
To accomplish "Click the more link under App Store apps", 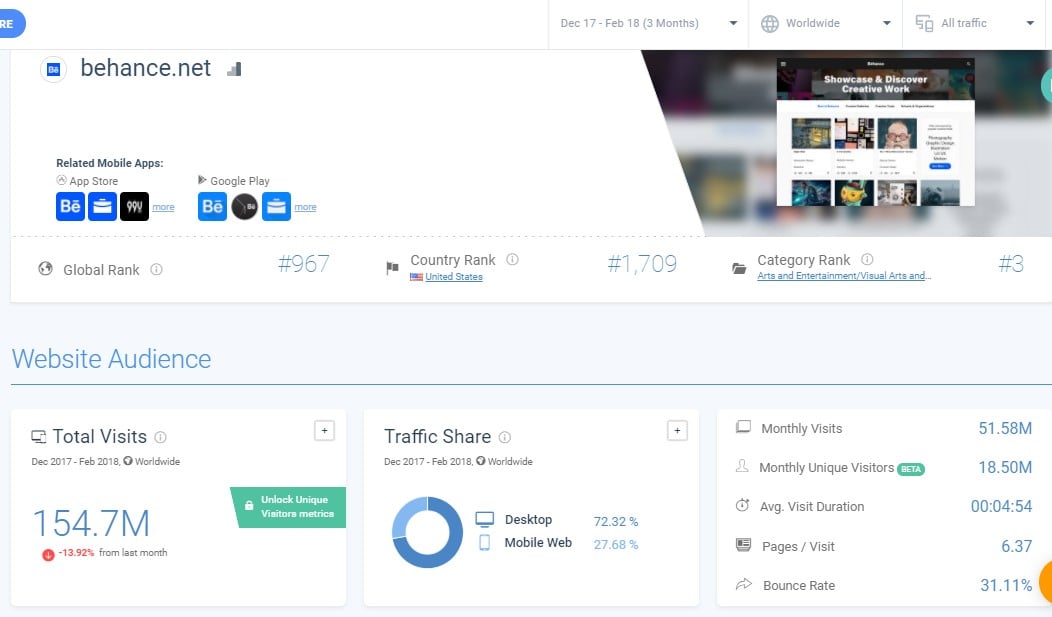I will tap(163, 208).
